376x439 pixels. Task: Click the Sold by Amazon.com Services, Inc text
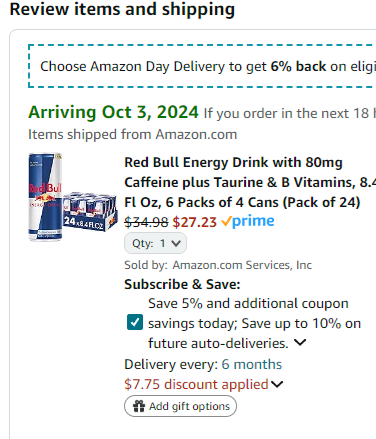pyautogui.click(x=218, y=265)
